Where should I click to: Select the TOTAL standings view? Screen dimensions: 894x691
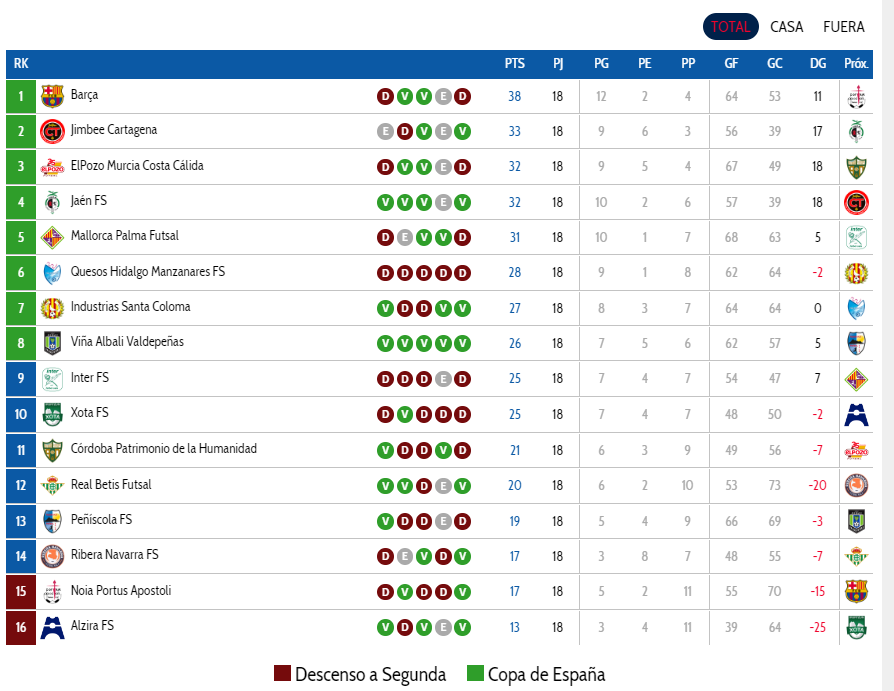pos(730,27)
